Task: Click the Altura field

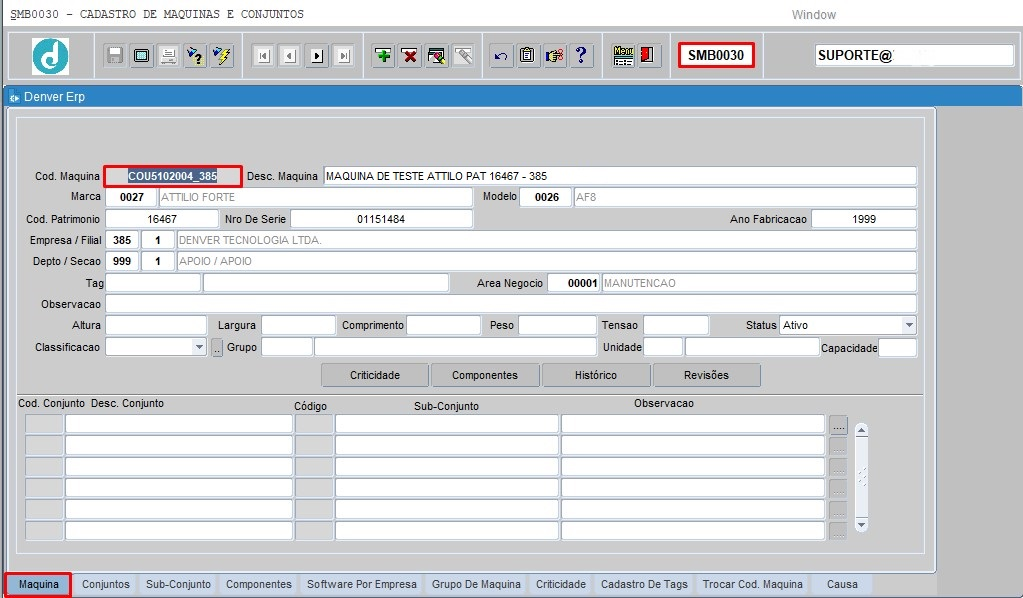Action: pyautogui.click(x=156, y=325)
